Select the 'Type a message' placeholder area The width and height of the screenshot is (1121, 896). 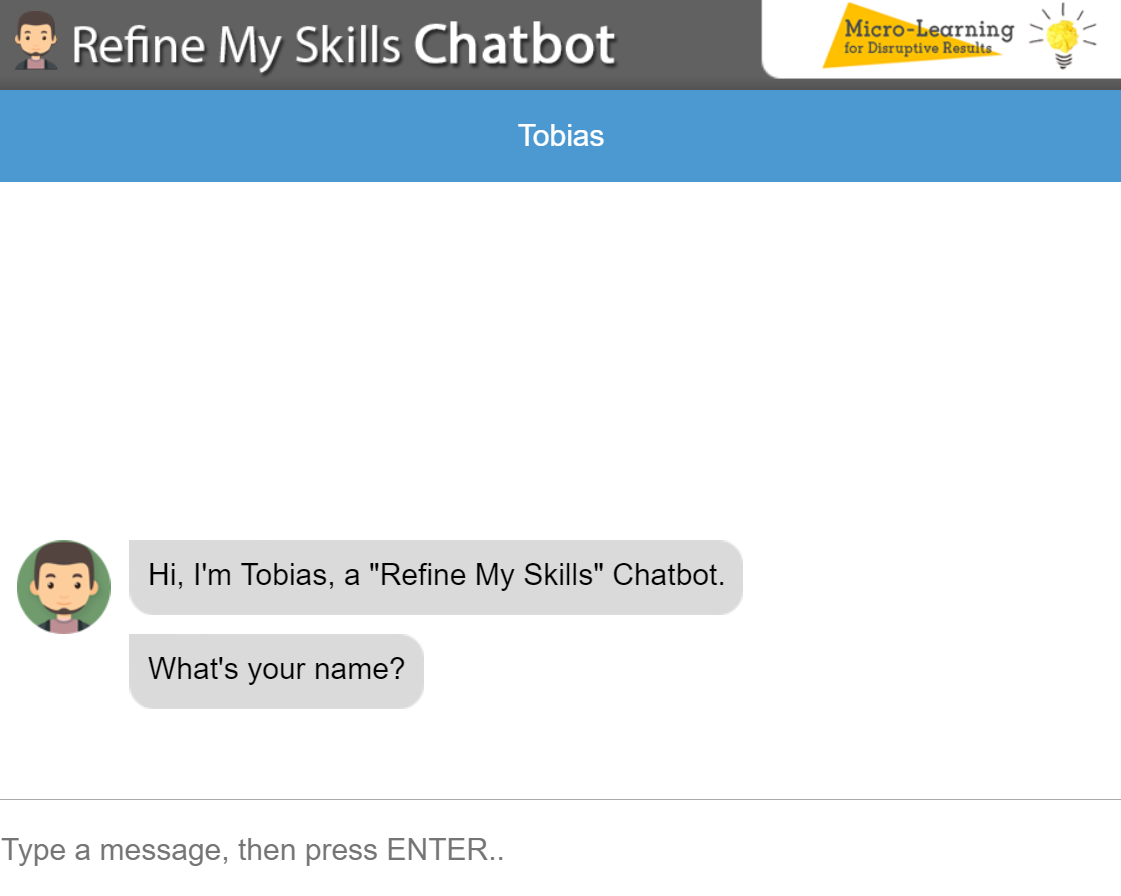253,850
